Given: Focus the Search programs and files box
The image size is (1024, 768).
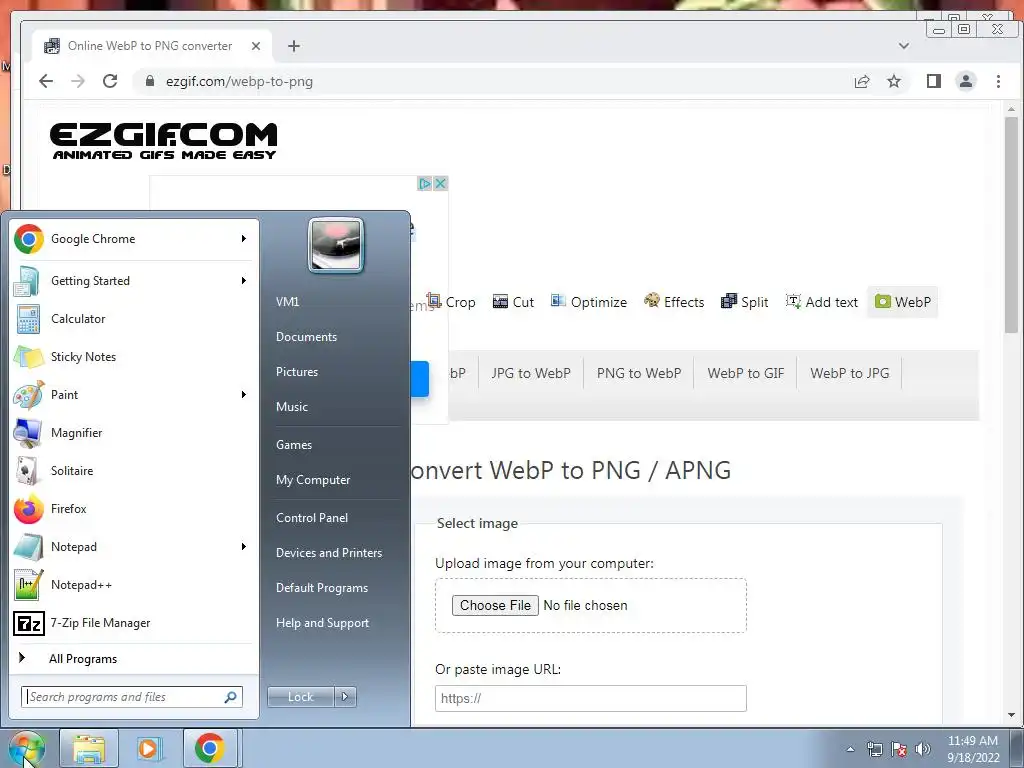Looking at the screenshot, I should [132, 697].
